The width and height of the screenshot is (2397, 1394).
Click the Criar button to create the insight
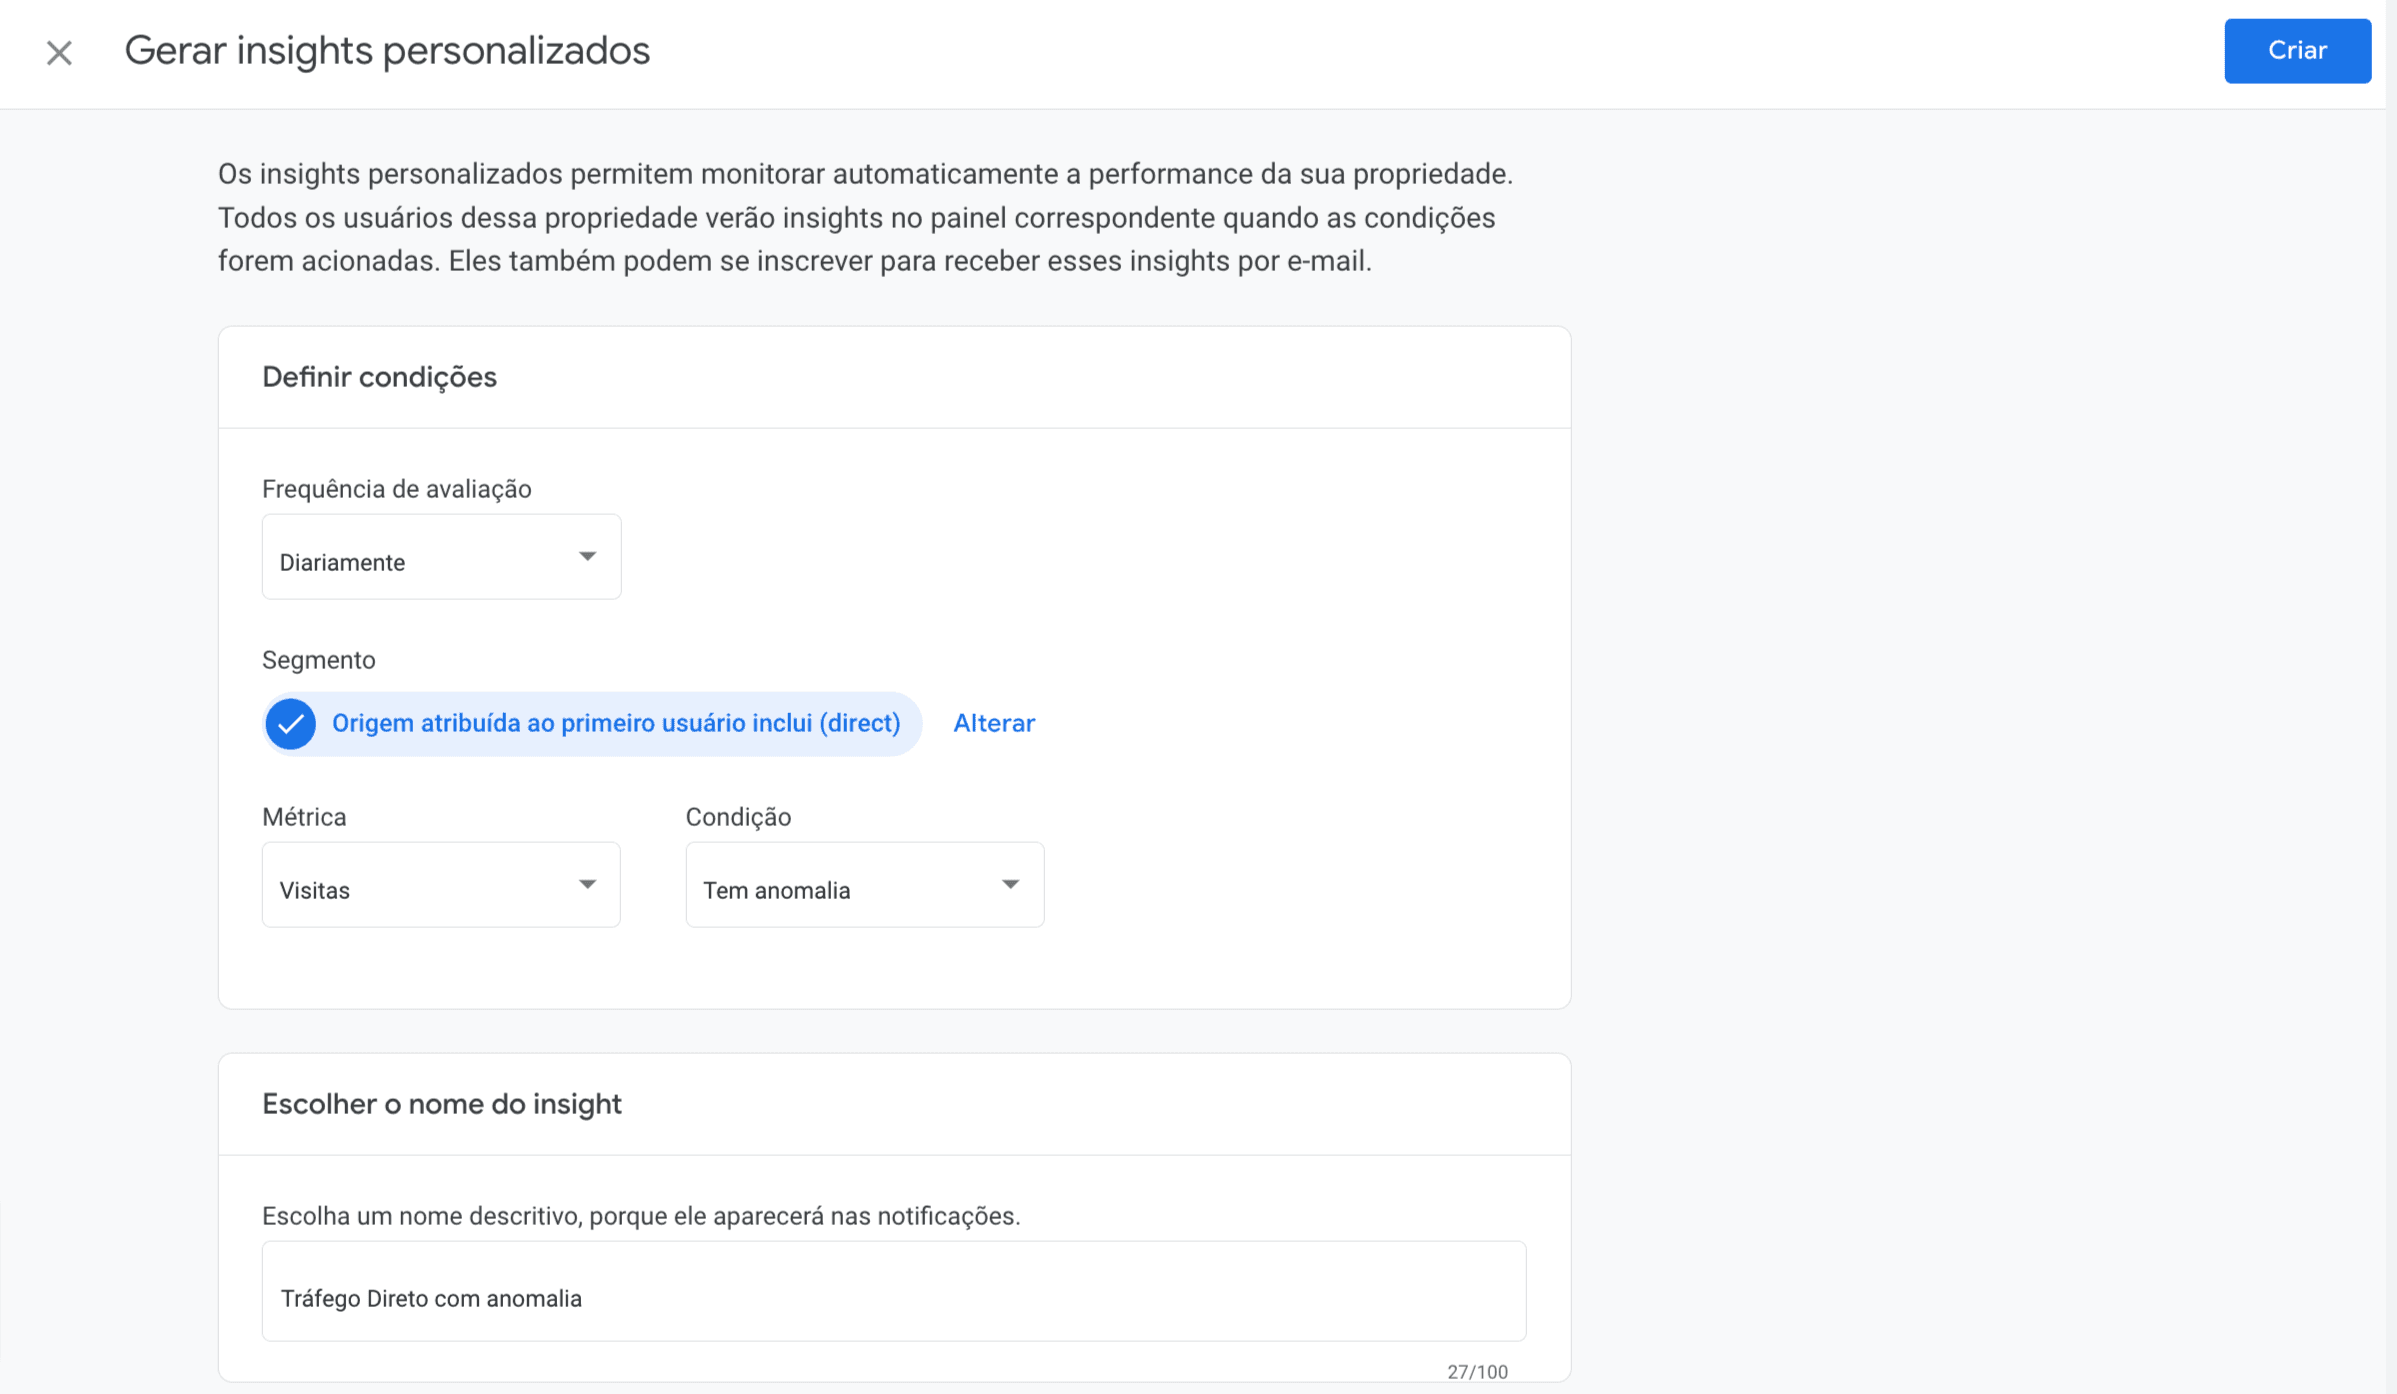click(x=2296, y=50)
